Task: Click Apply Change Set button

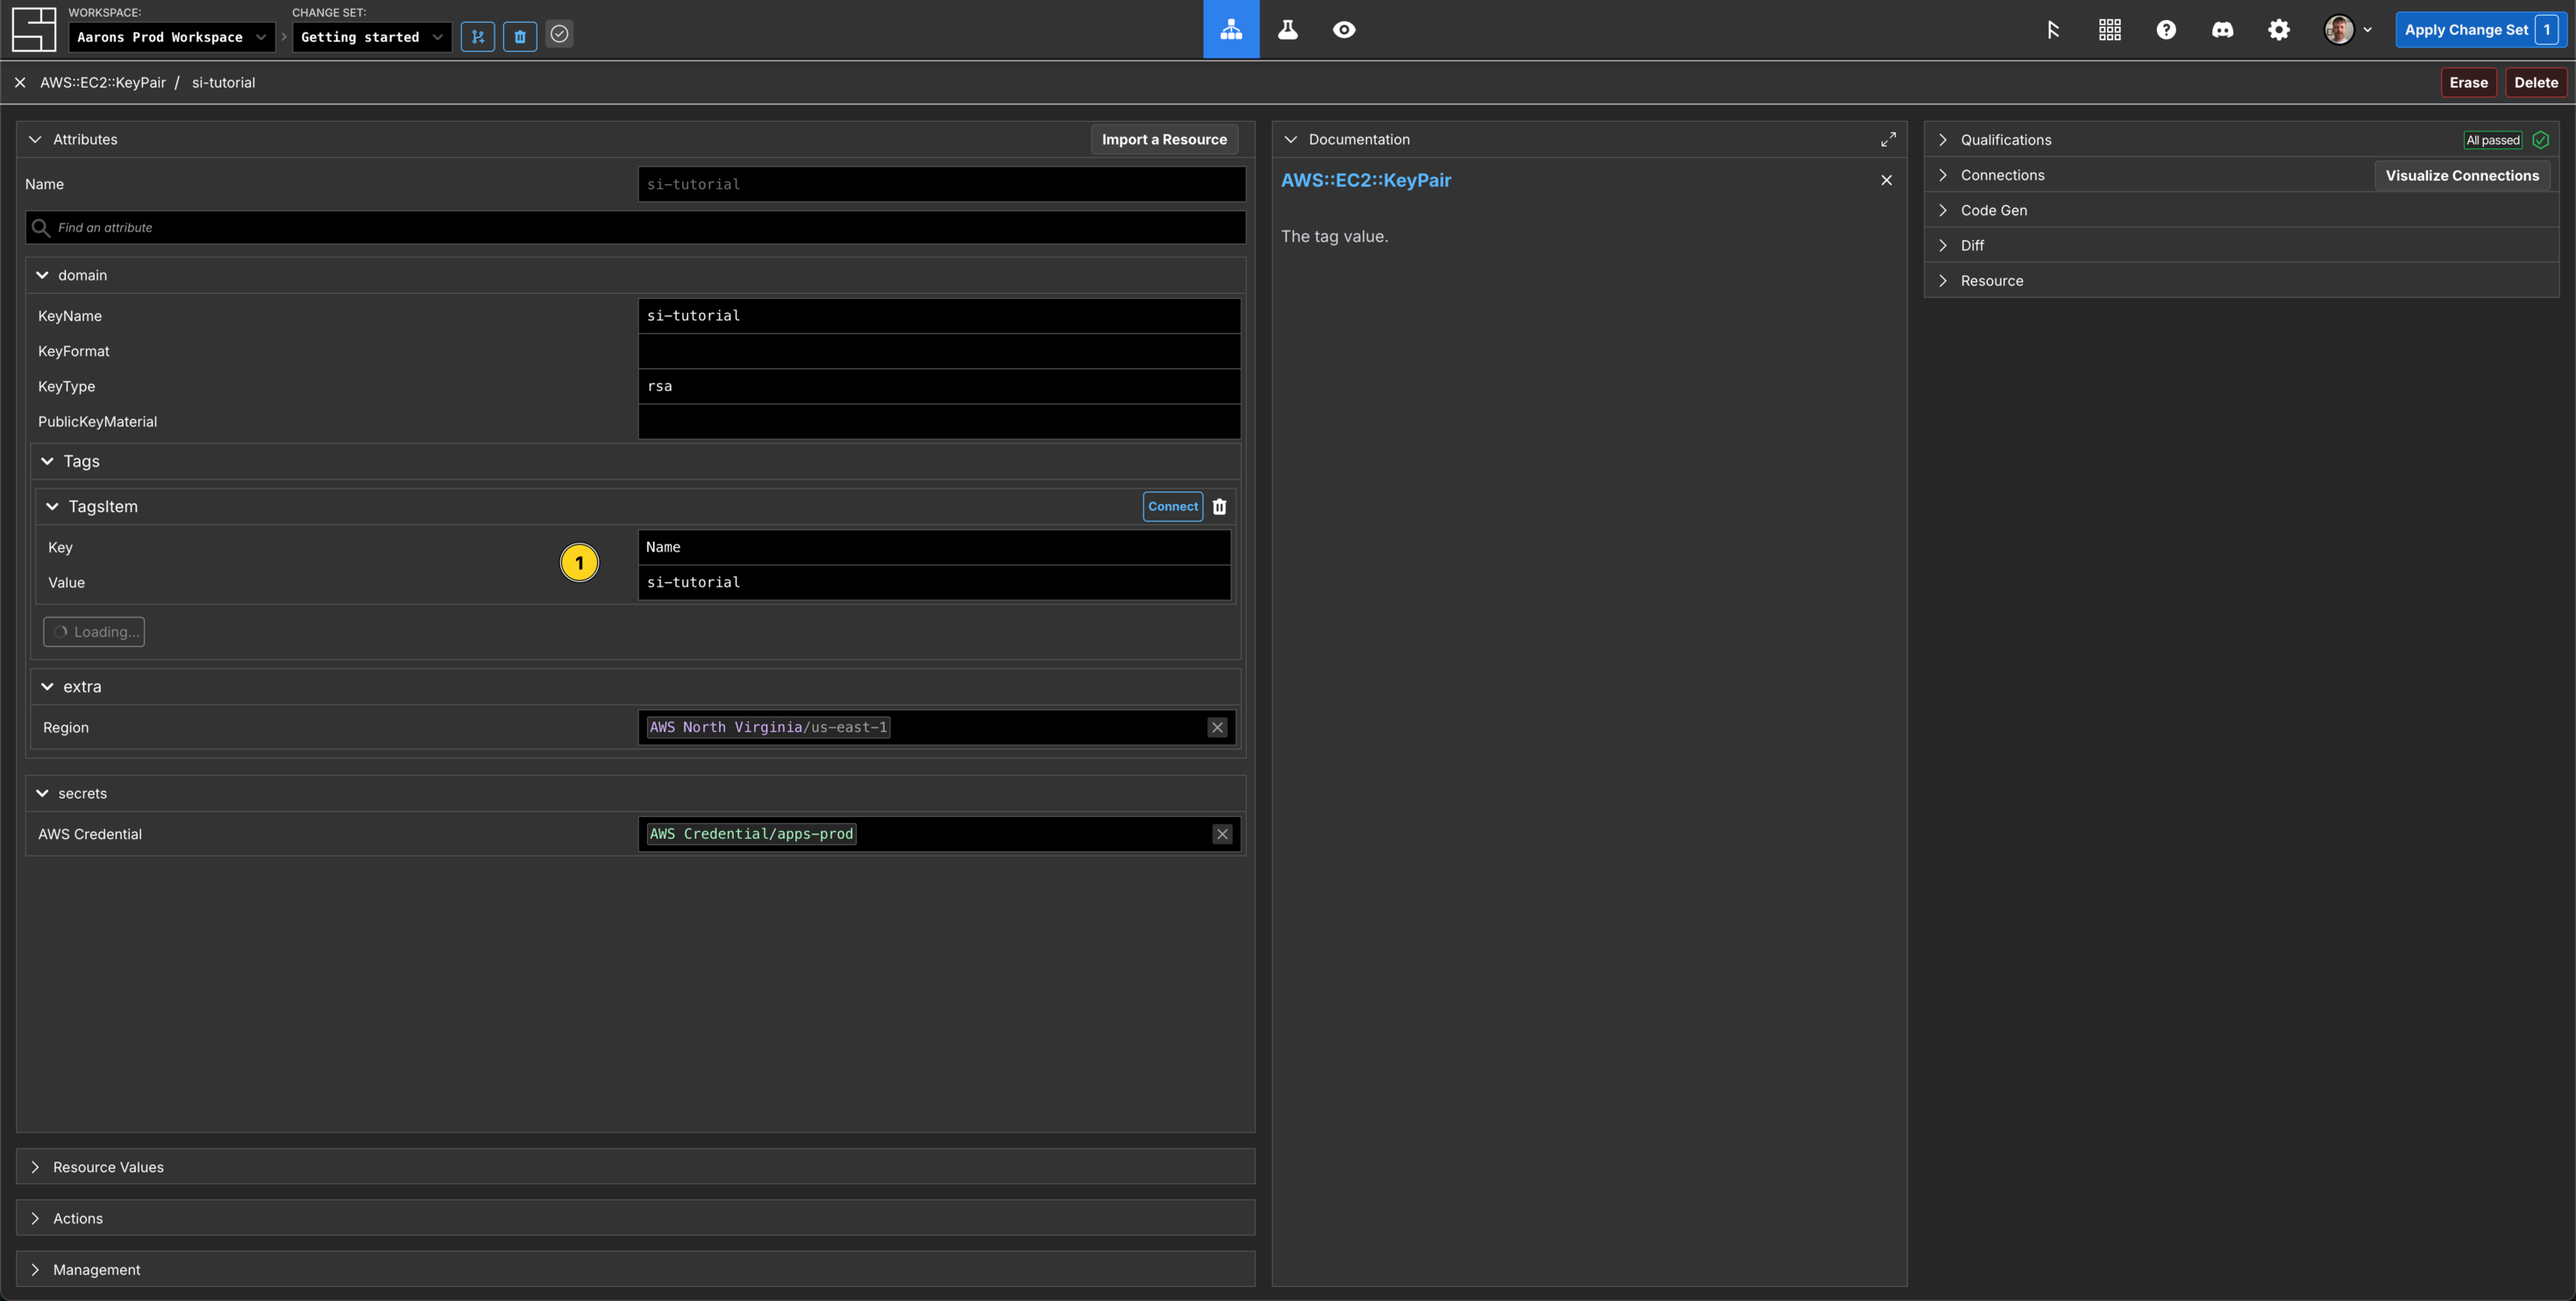Action: (x=2481, y=30)
